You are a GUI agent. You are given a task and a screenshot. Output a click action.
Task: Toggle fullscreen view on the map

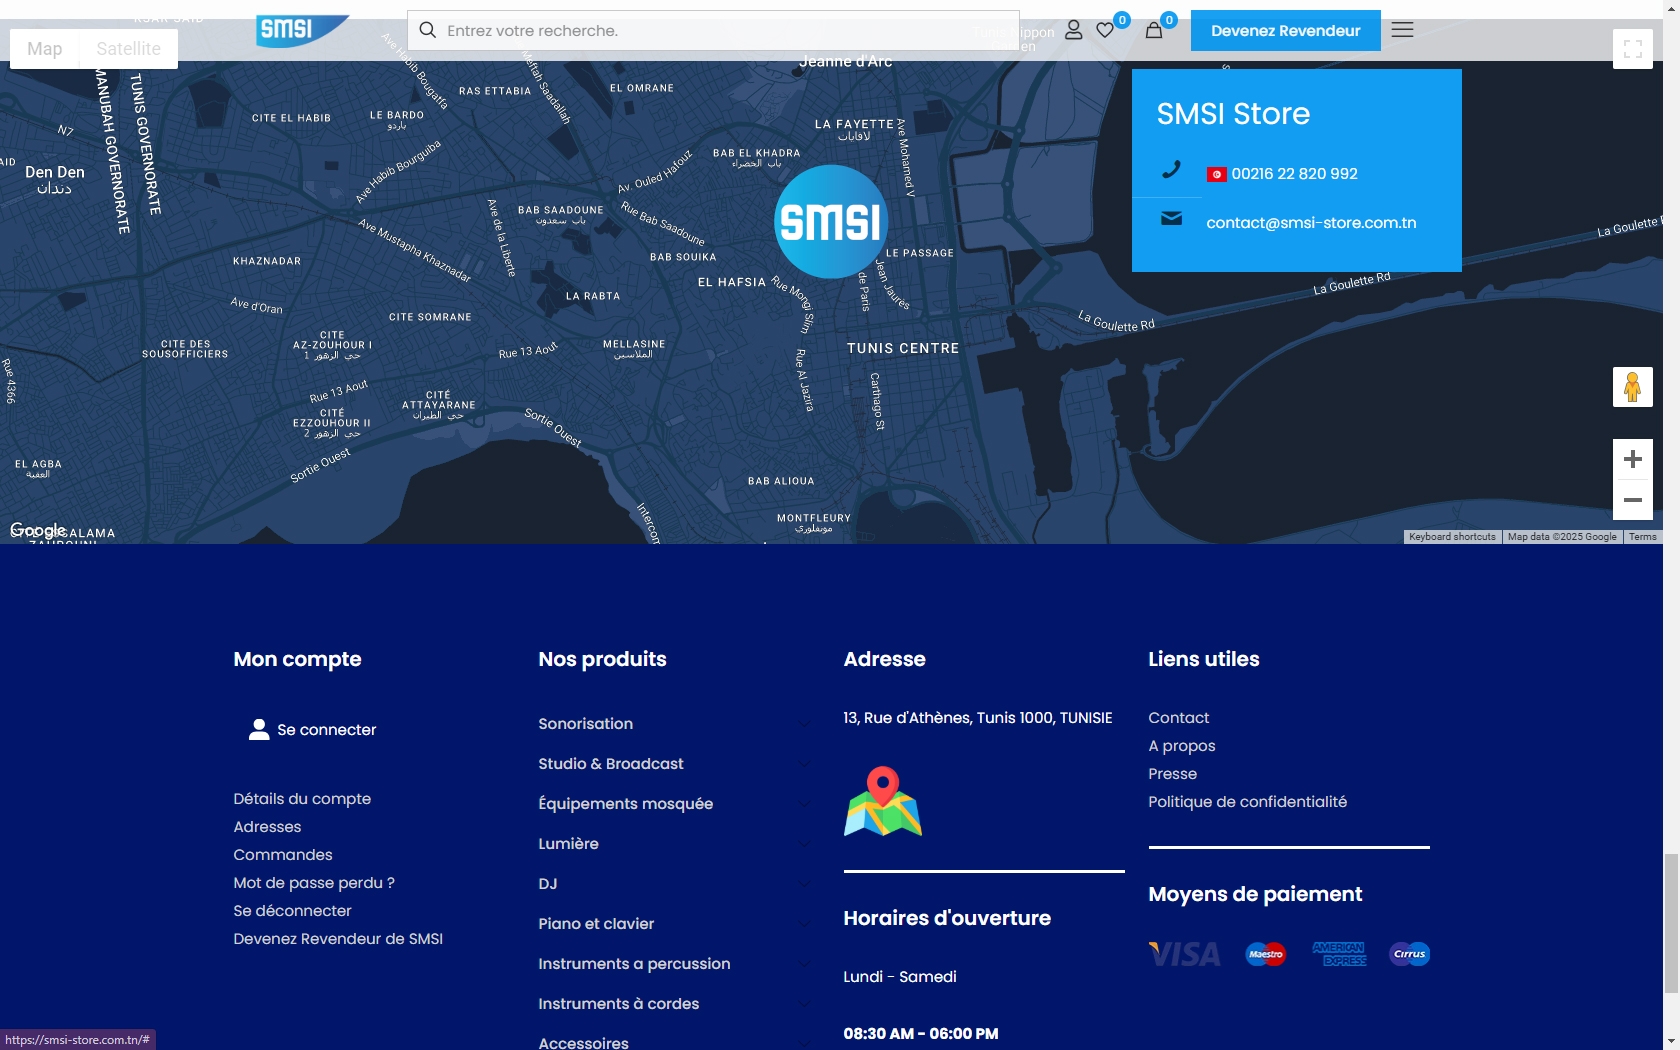[x=1632, y=49]
